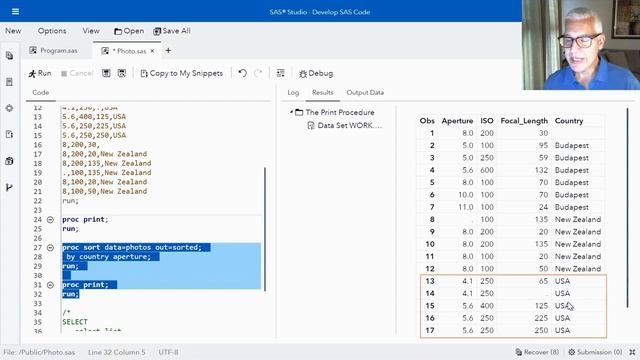The image size is (640, 360).
Task: Click the Line 32 Column 5 indicator
Action: pos(116,352)
